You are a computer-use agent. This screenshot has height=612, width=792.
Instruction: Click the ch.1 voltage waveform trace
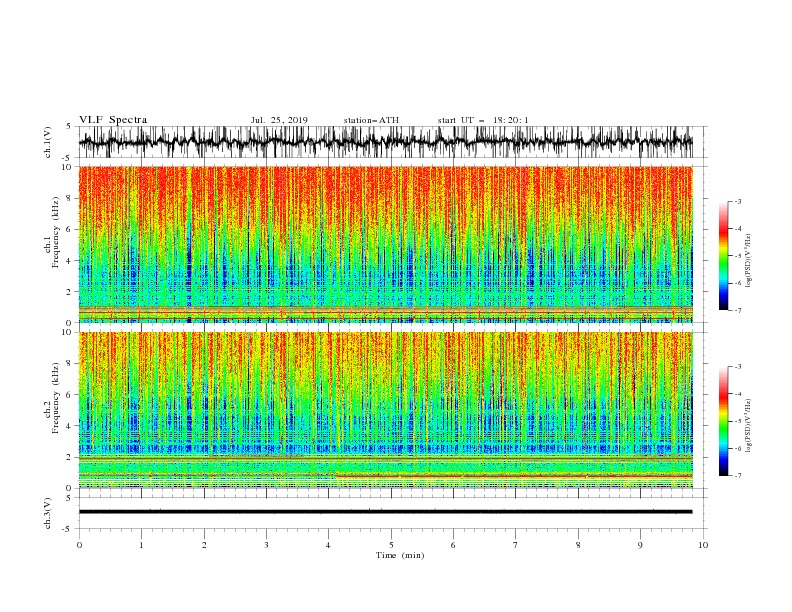click(385, 142)
